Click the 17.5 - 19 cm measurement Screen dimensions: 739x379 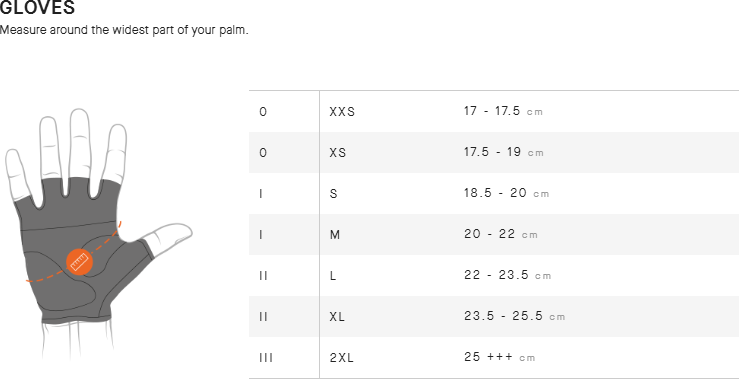(x=504, y=153)
